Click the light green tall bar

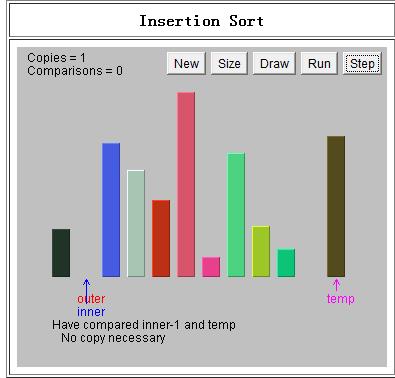click(236, 215)
